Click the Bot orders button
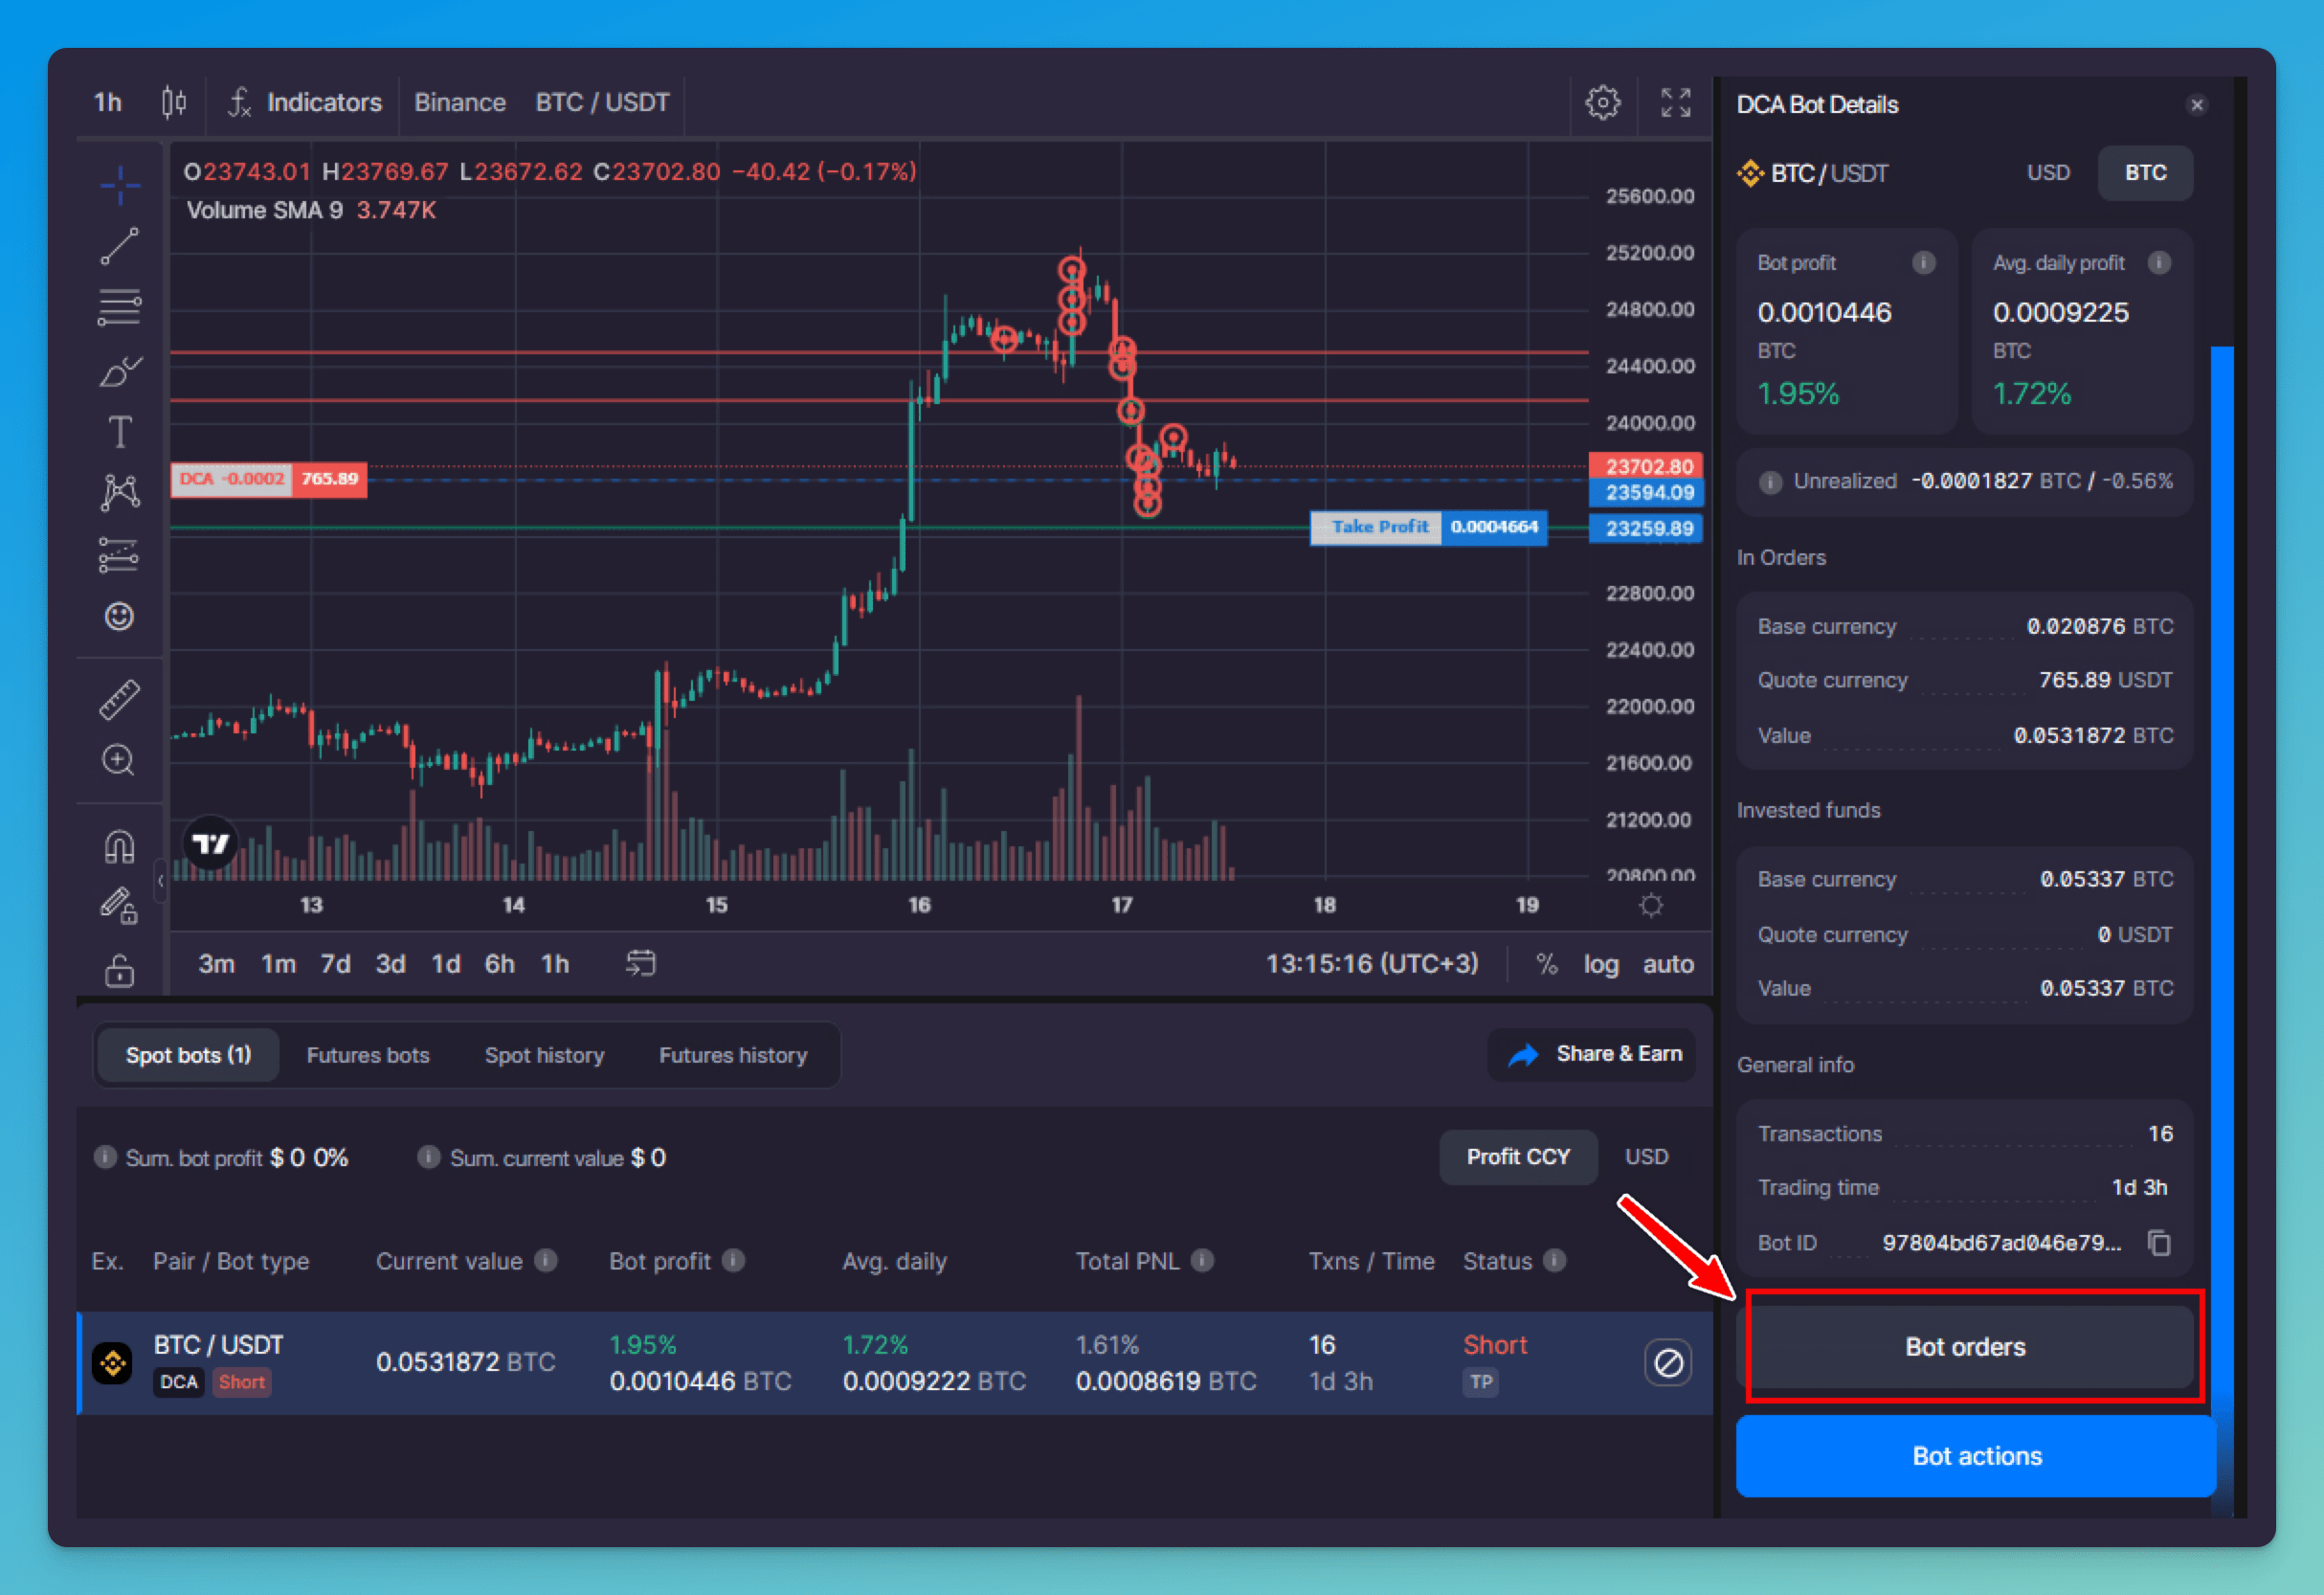The height and width of the screenshot is (1595, 2324). 1964,1344
